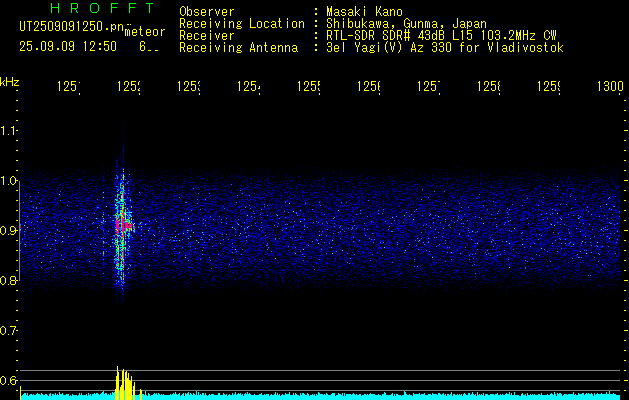Viewport: 629px width, 400px height.
Task: Click the 0.9 frequency axis label
Action: 9,230
